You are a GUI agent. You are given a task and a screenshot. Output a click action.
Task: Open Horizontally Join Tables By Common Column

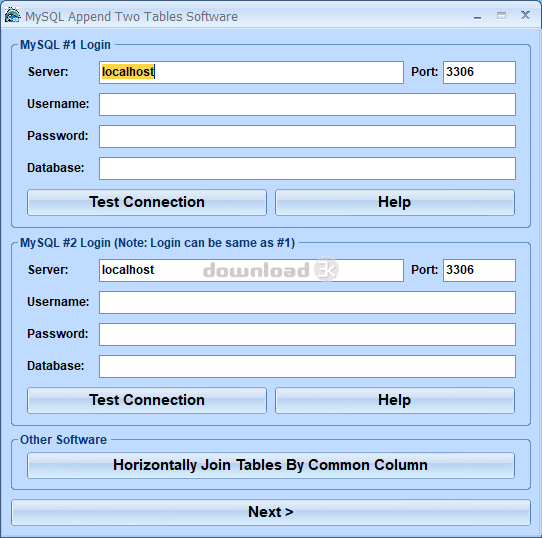(271, 465)
